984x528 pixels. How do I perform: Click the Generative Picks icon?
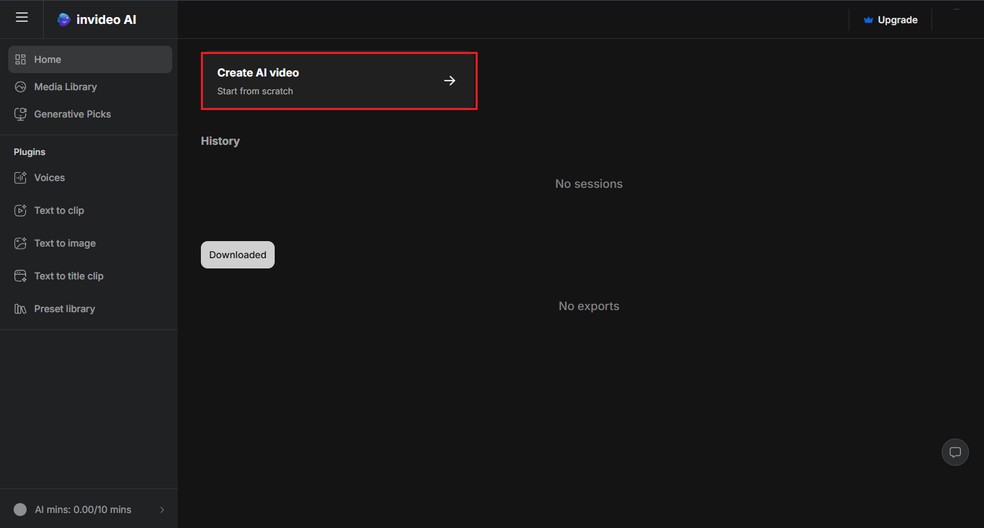pyautogui.click(x=20, y=114)
